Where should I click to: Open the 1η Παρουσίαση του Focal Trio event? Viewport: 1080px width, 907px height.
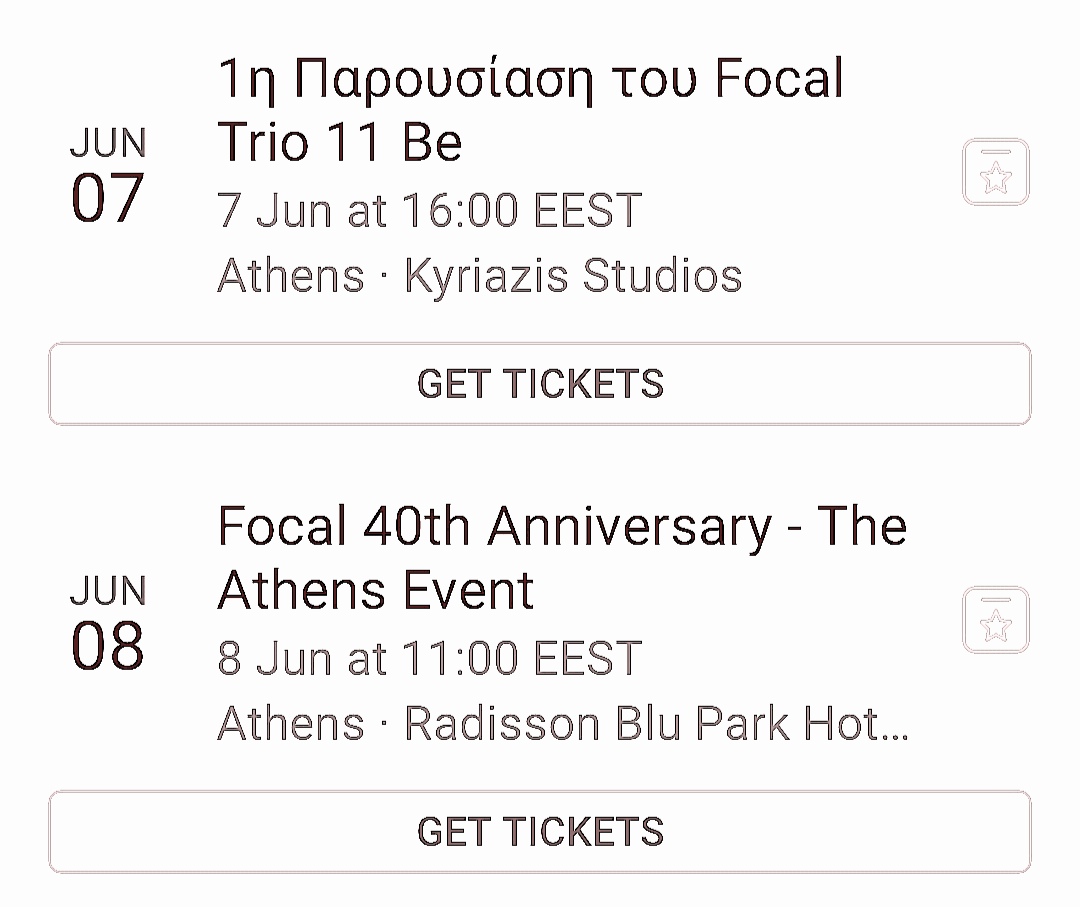point(530,110)
